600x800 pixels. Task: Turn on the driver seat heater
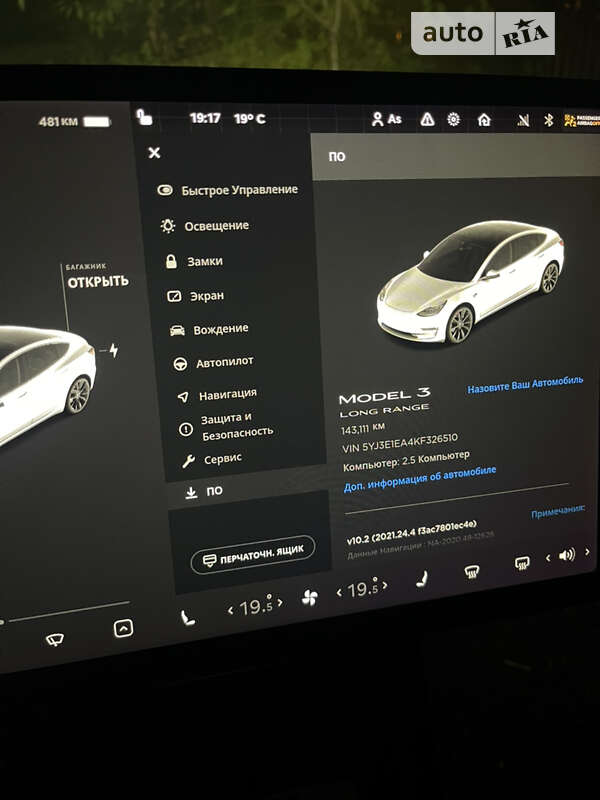tap(187, 617)
